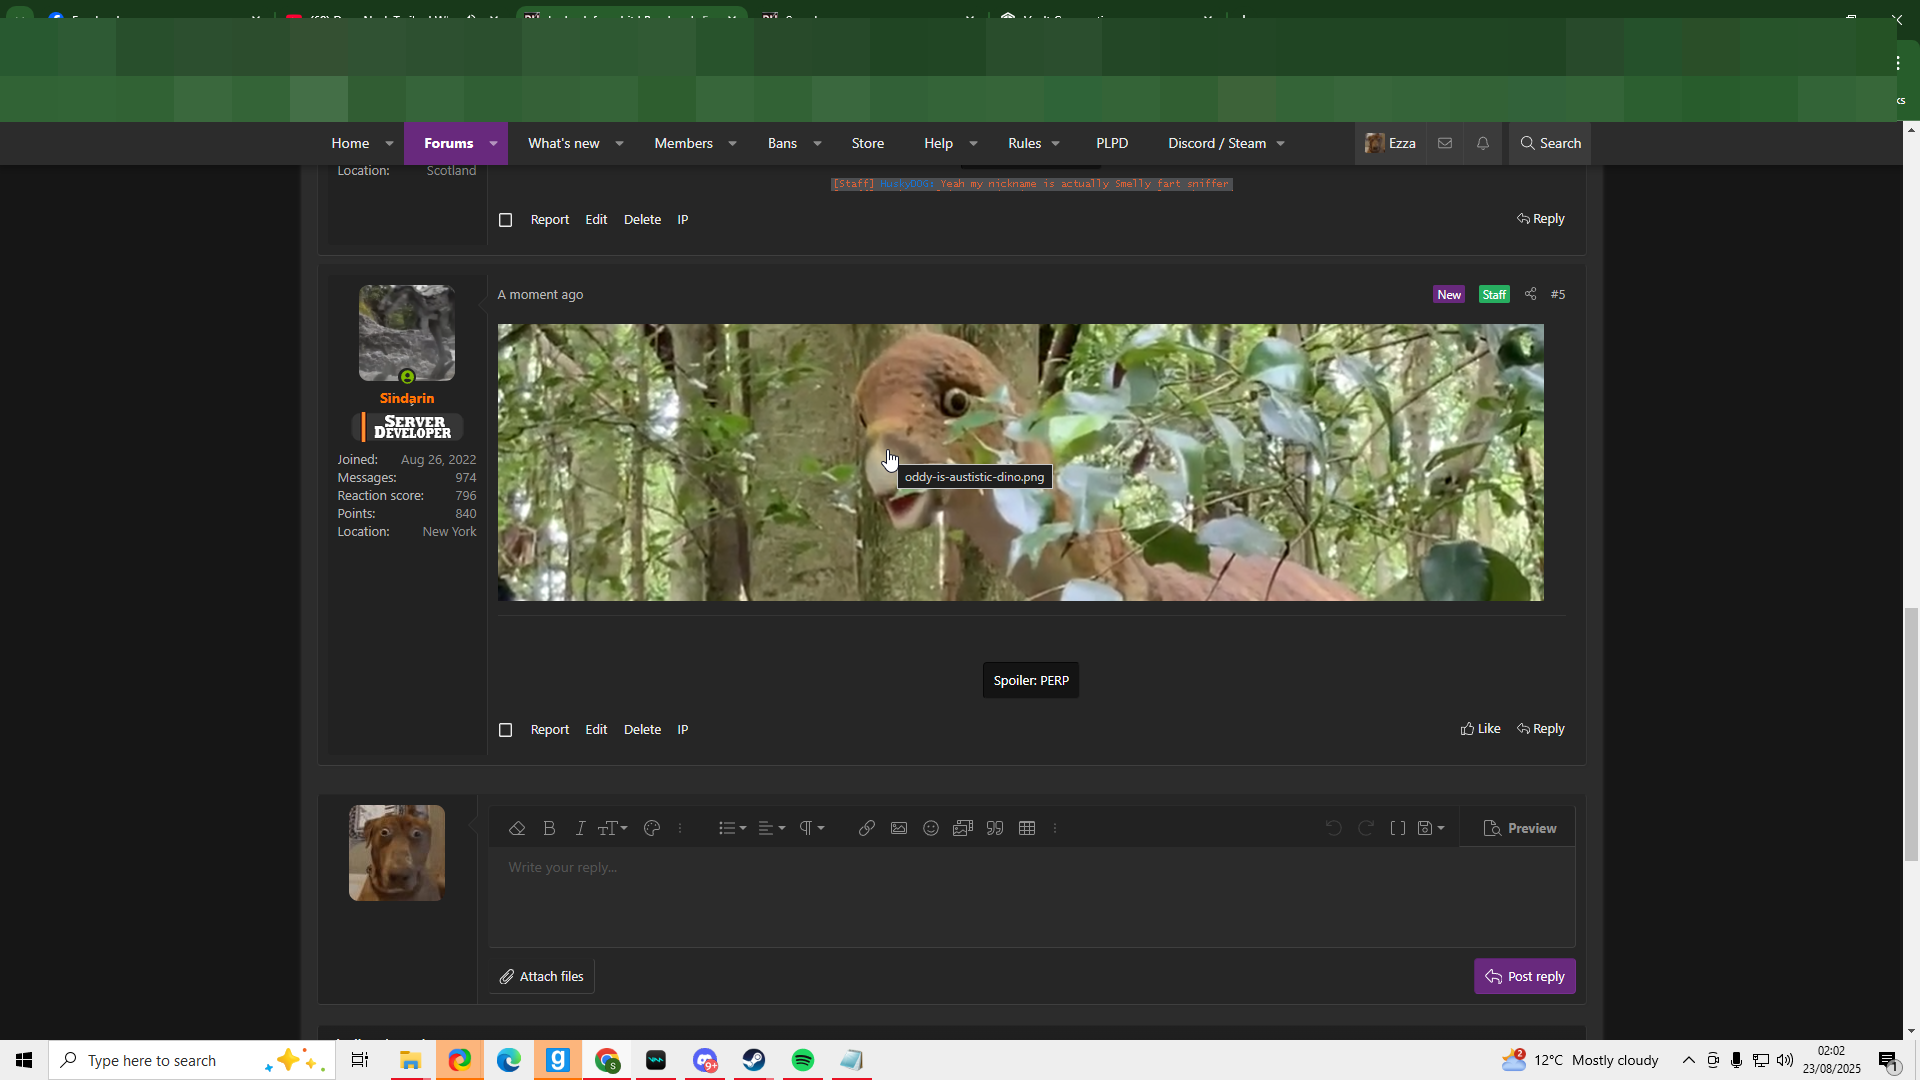
Task: Open the Bans nav item
Action: (782, 143)
